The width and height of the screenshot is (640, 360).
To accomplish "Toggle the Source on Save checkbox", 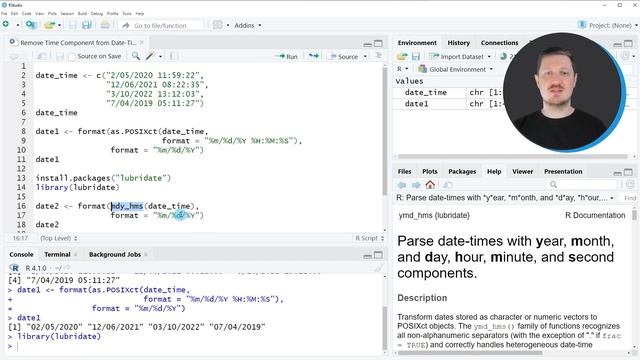I will pyautogui.click(x=72, y=57).
